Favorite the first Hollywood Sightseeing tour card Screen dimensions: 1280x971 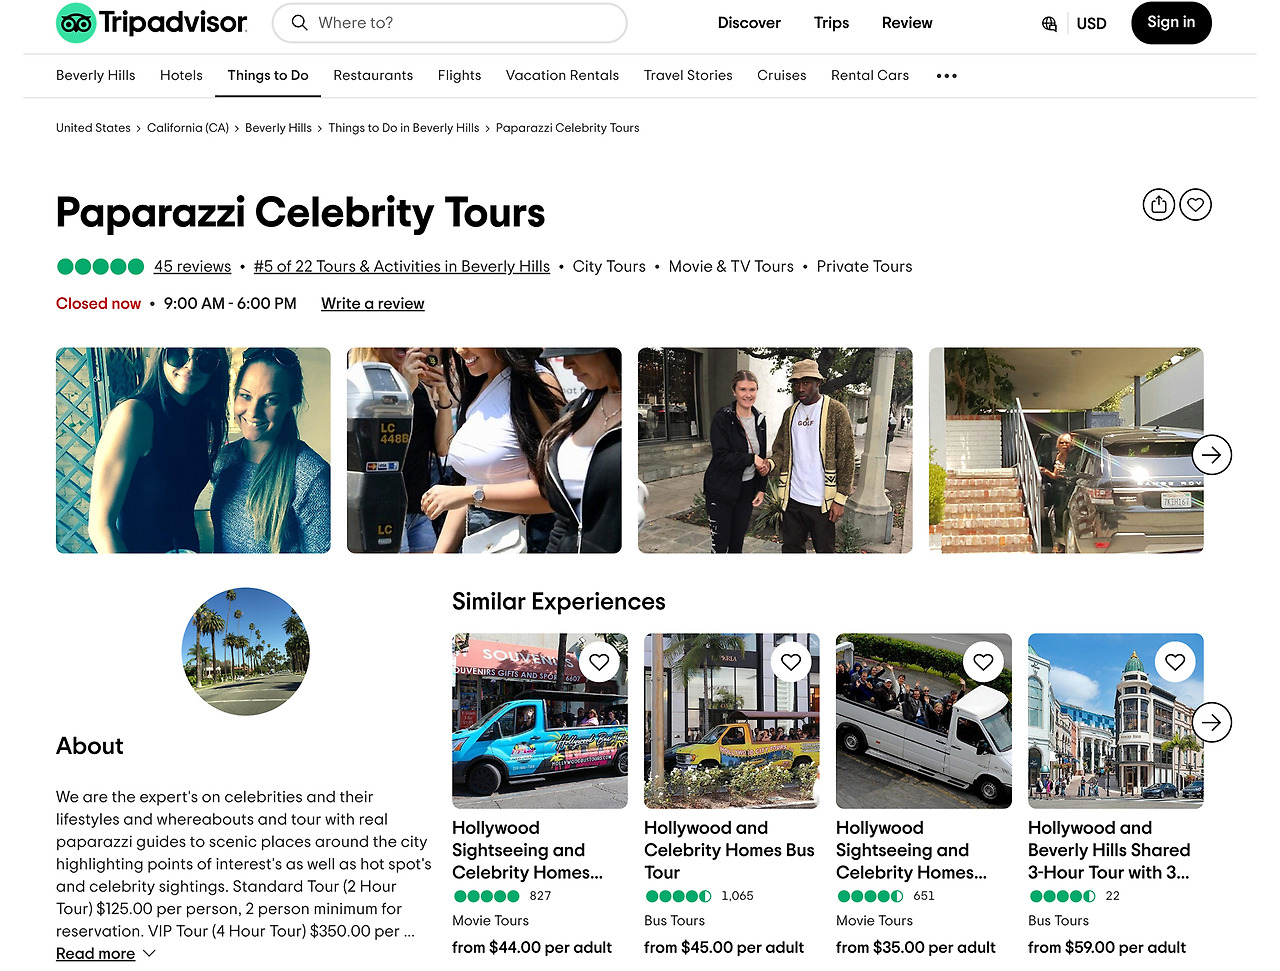click(x=599, y=662)
